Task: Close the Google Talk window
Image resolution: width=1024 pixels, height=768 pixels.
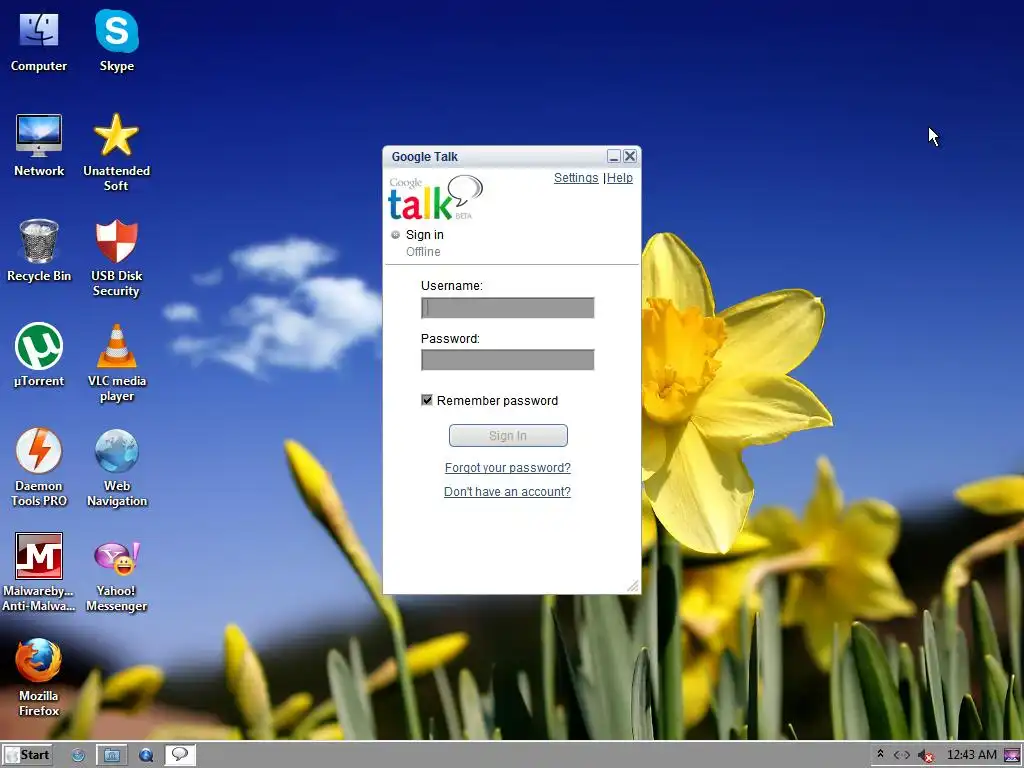Action: pyautogui.click(x=630, y=156)
